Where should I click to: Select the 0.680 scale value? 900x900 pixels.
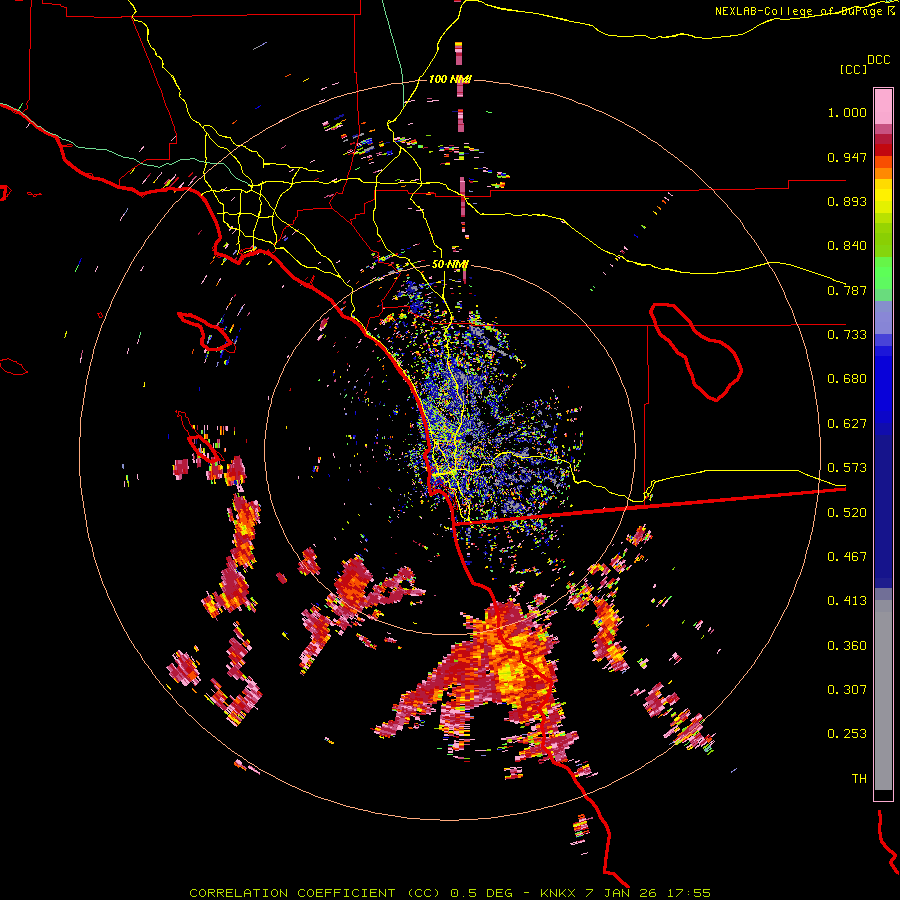[847, 379]
